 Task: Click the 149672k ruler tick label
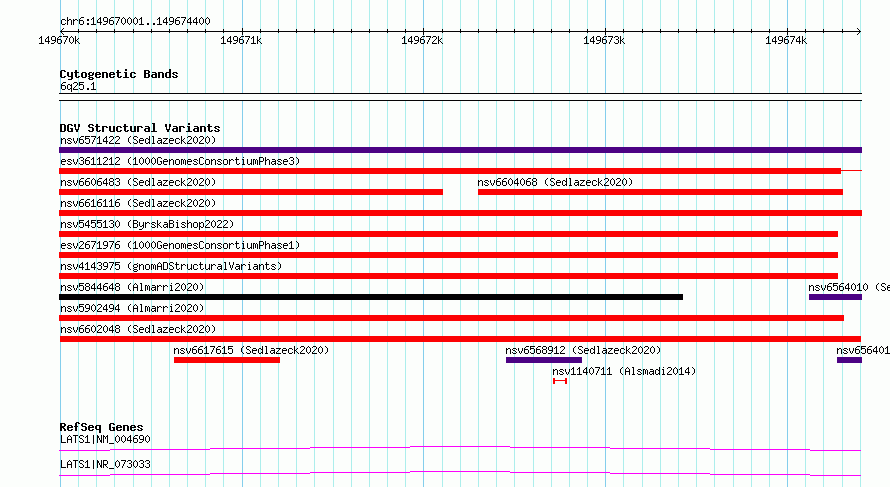[422, 40]
